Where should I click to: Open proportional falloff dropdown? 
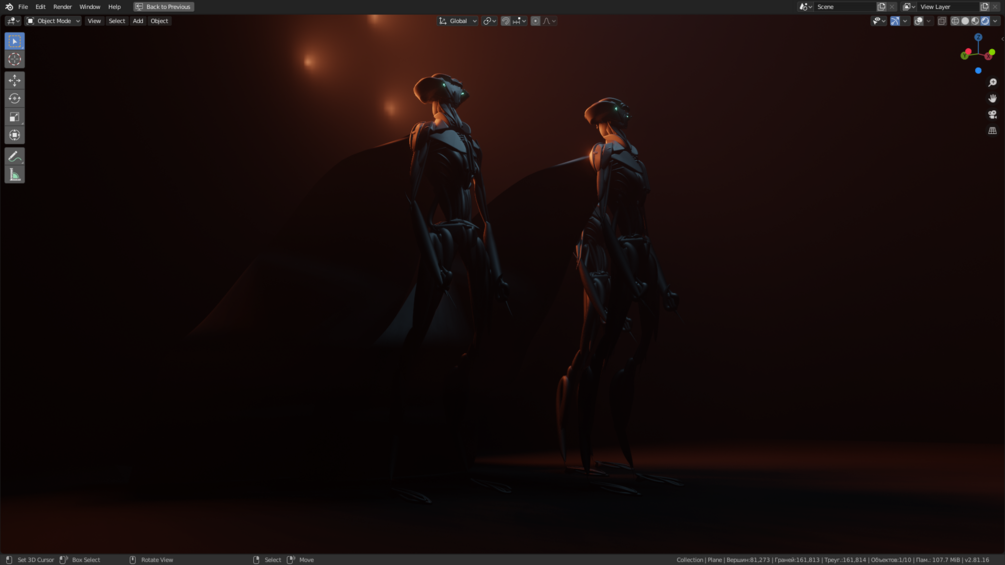(549, 21)
